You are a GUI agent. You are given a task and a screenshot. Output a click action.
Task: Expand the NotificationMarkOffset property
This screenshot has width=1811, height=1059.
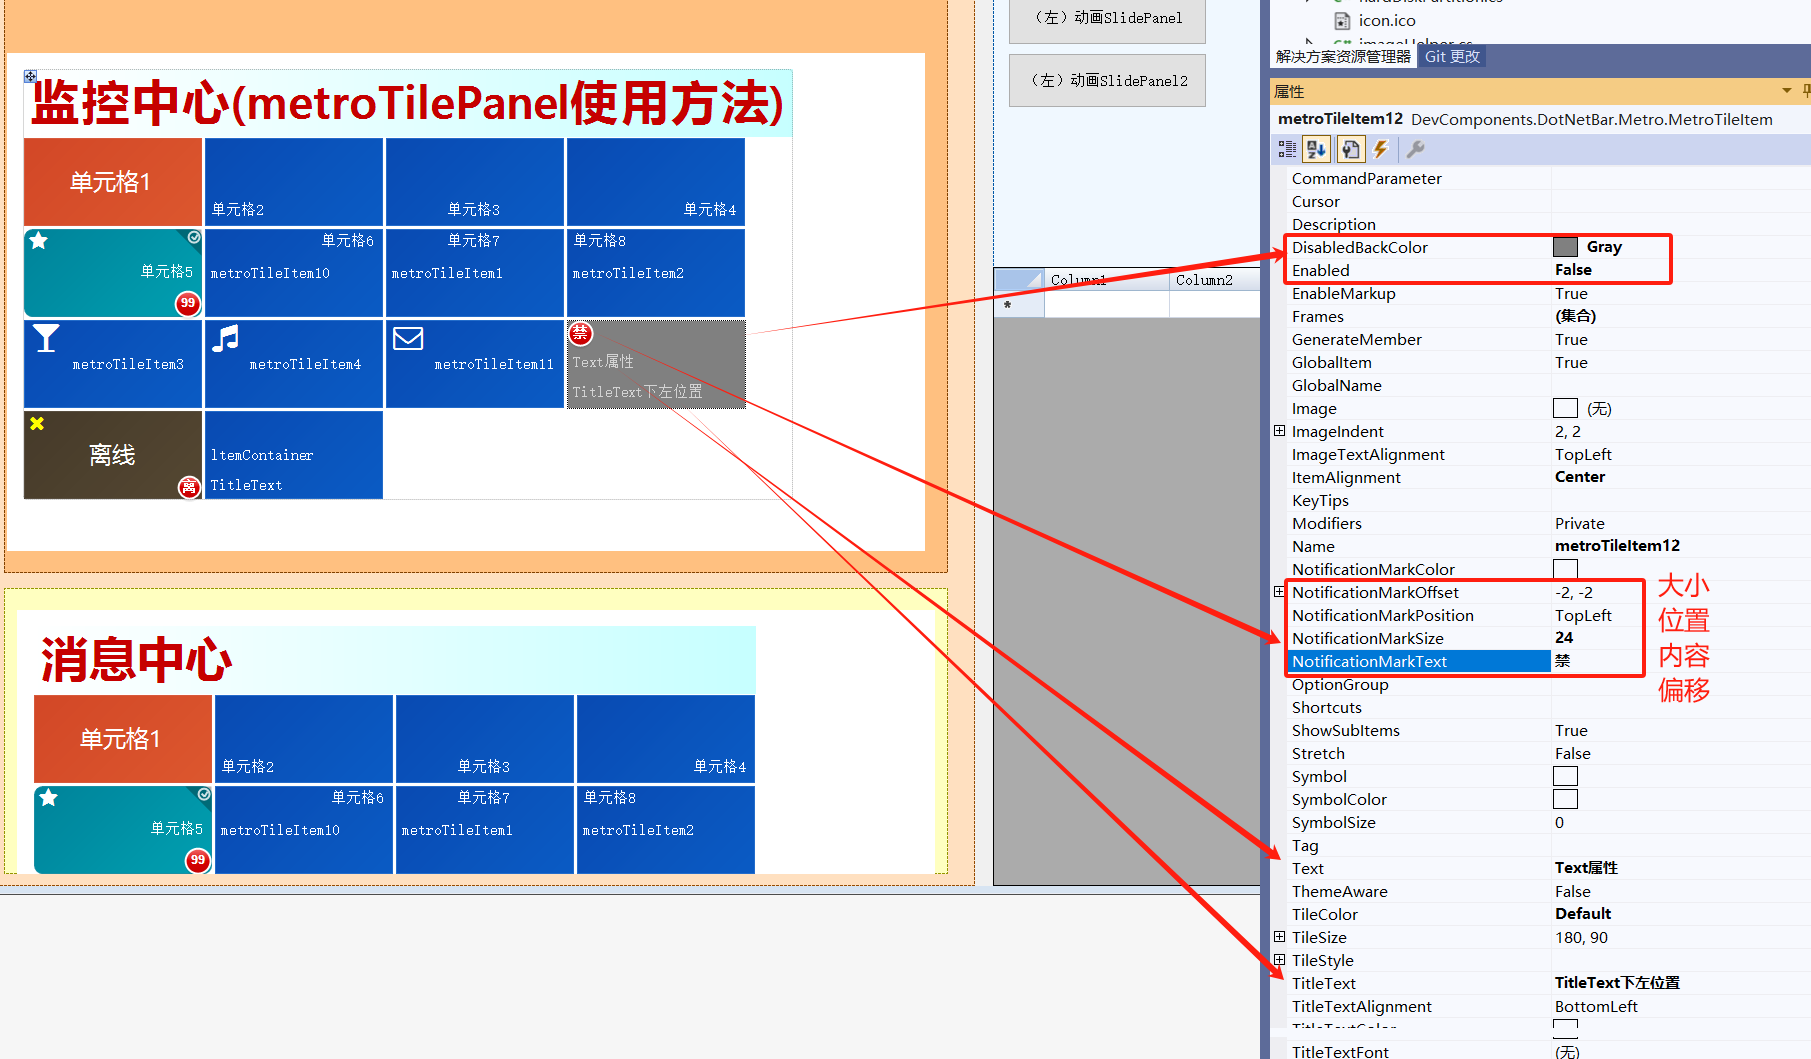[1279, 592]
